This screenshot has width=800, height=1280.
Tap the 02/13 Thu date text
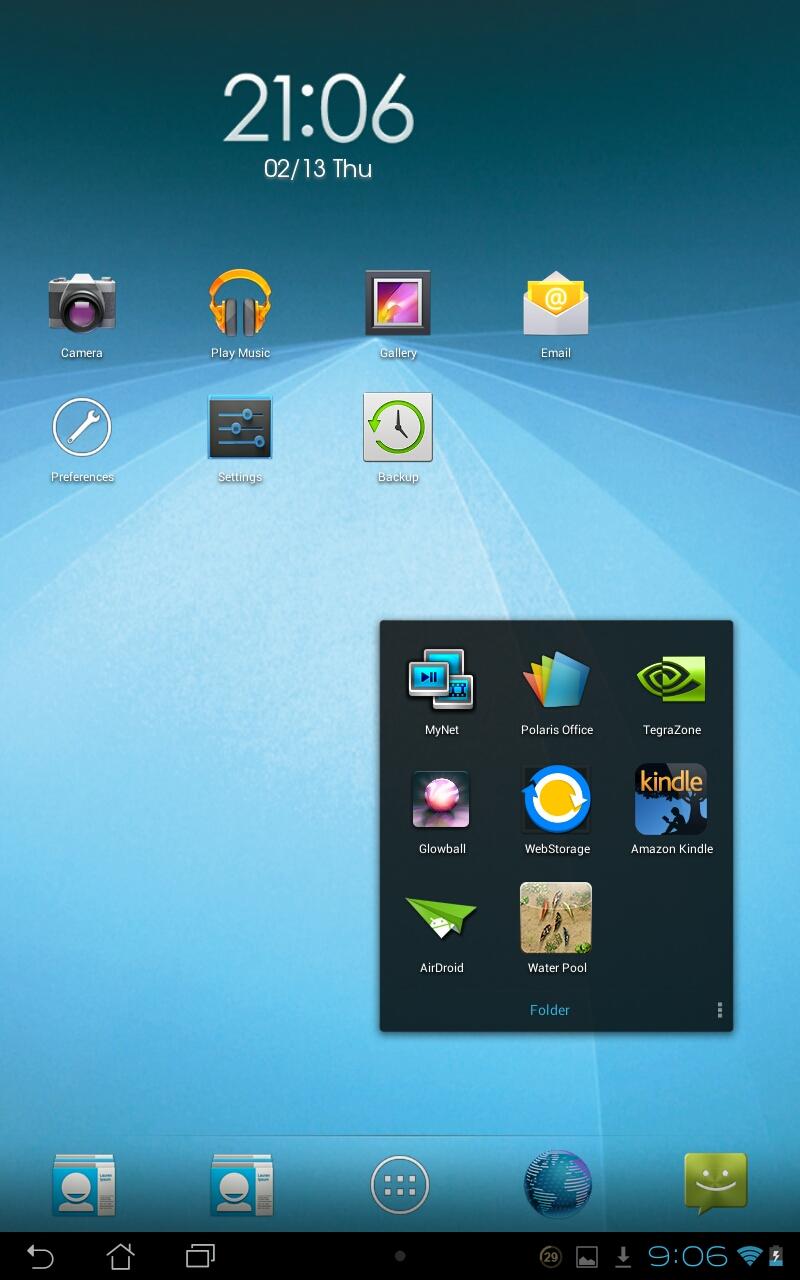click(x=318, y=168)
